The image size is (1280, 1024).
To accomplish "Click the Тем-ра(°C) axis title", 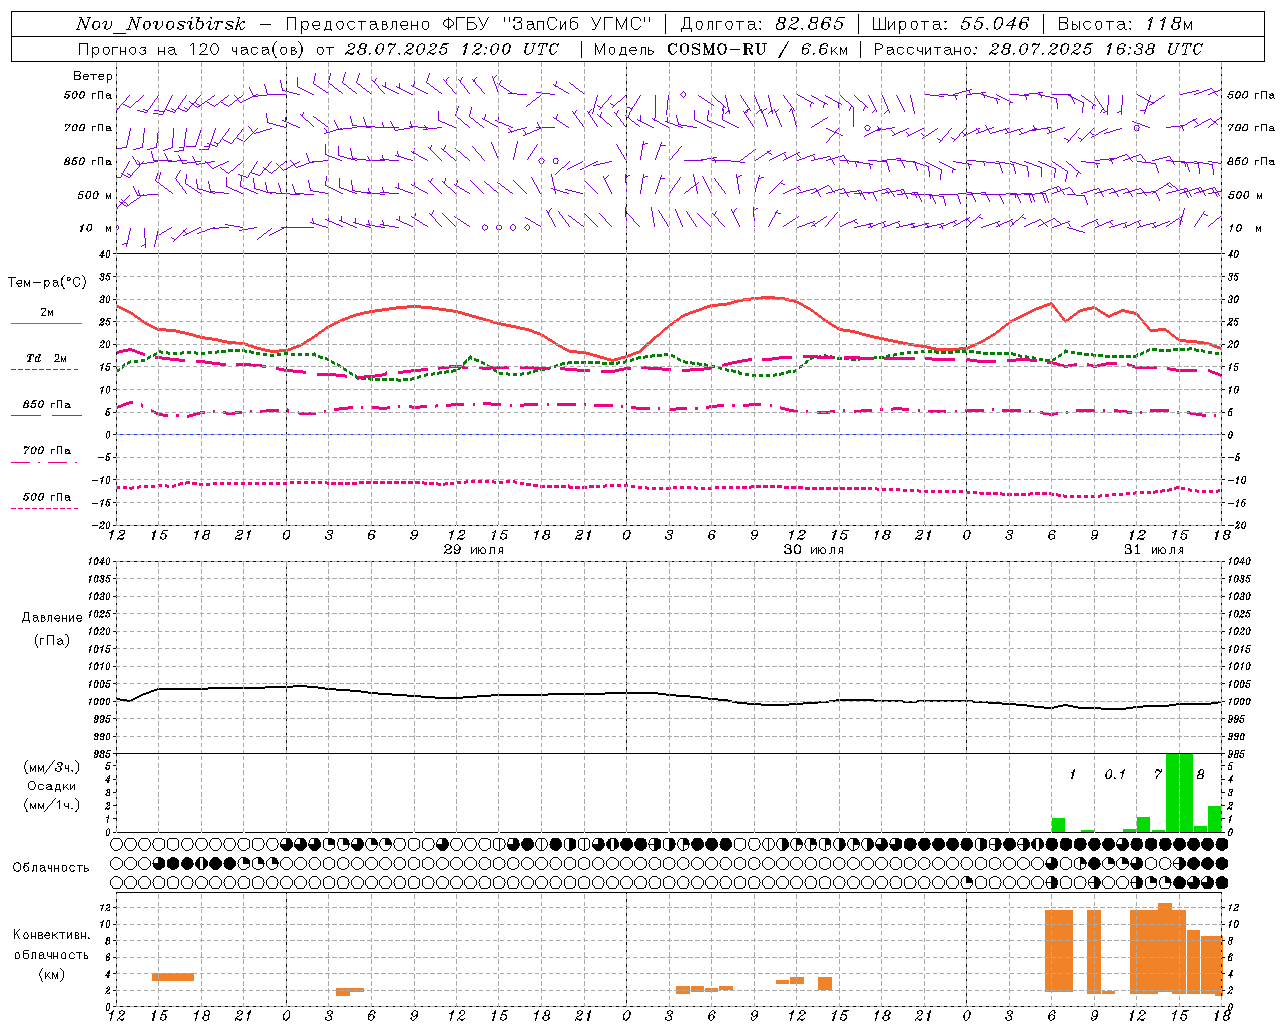I will [47, 283].
